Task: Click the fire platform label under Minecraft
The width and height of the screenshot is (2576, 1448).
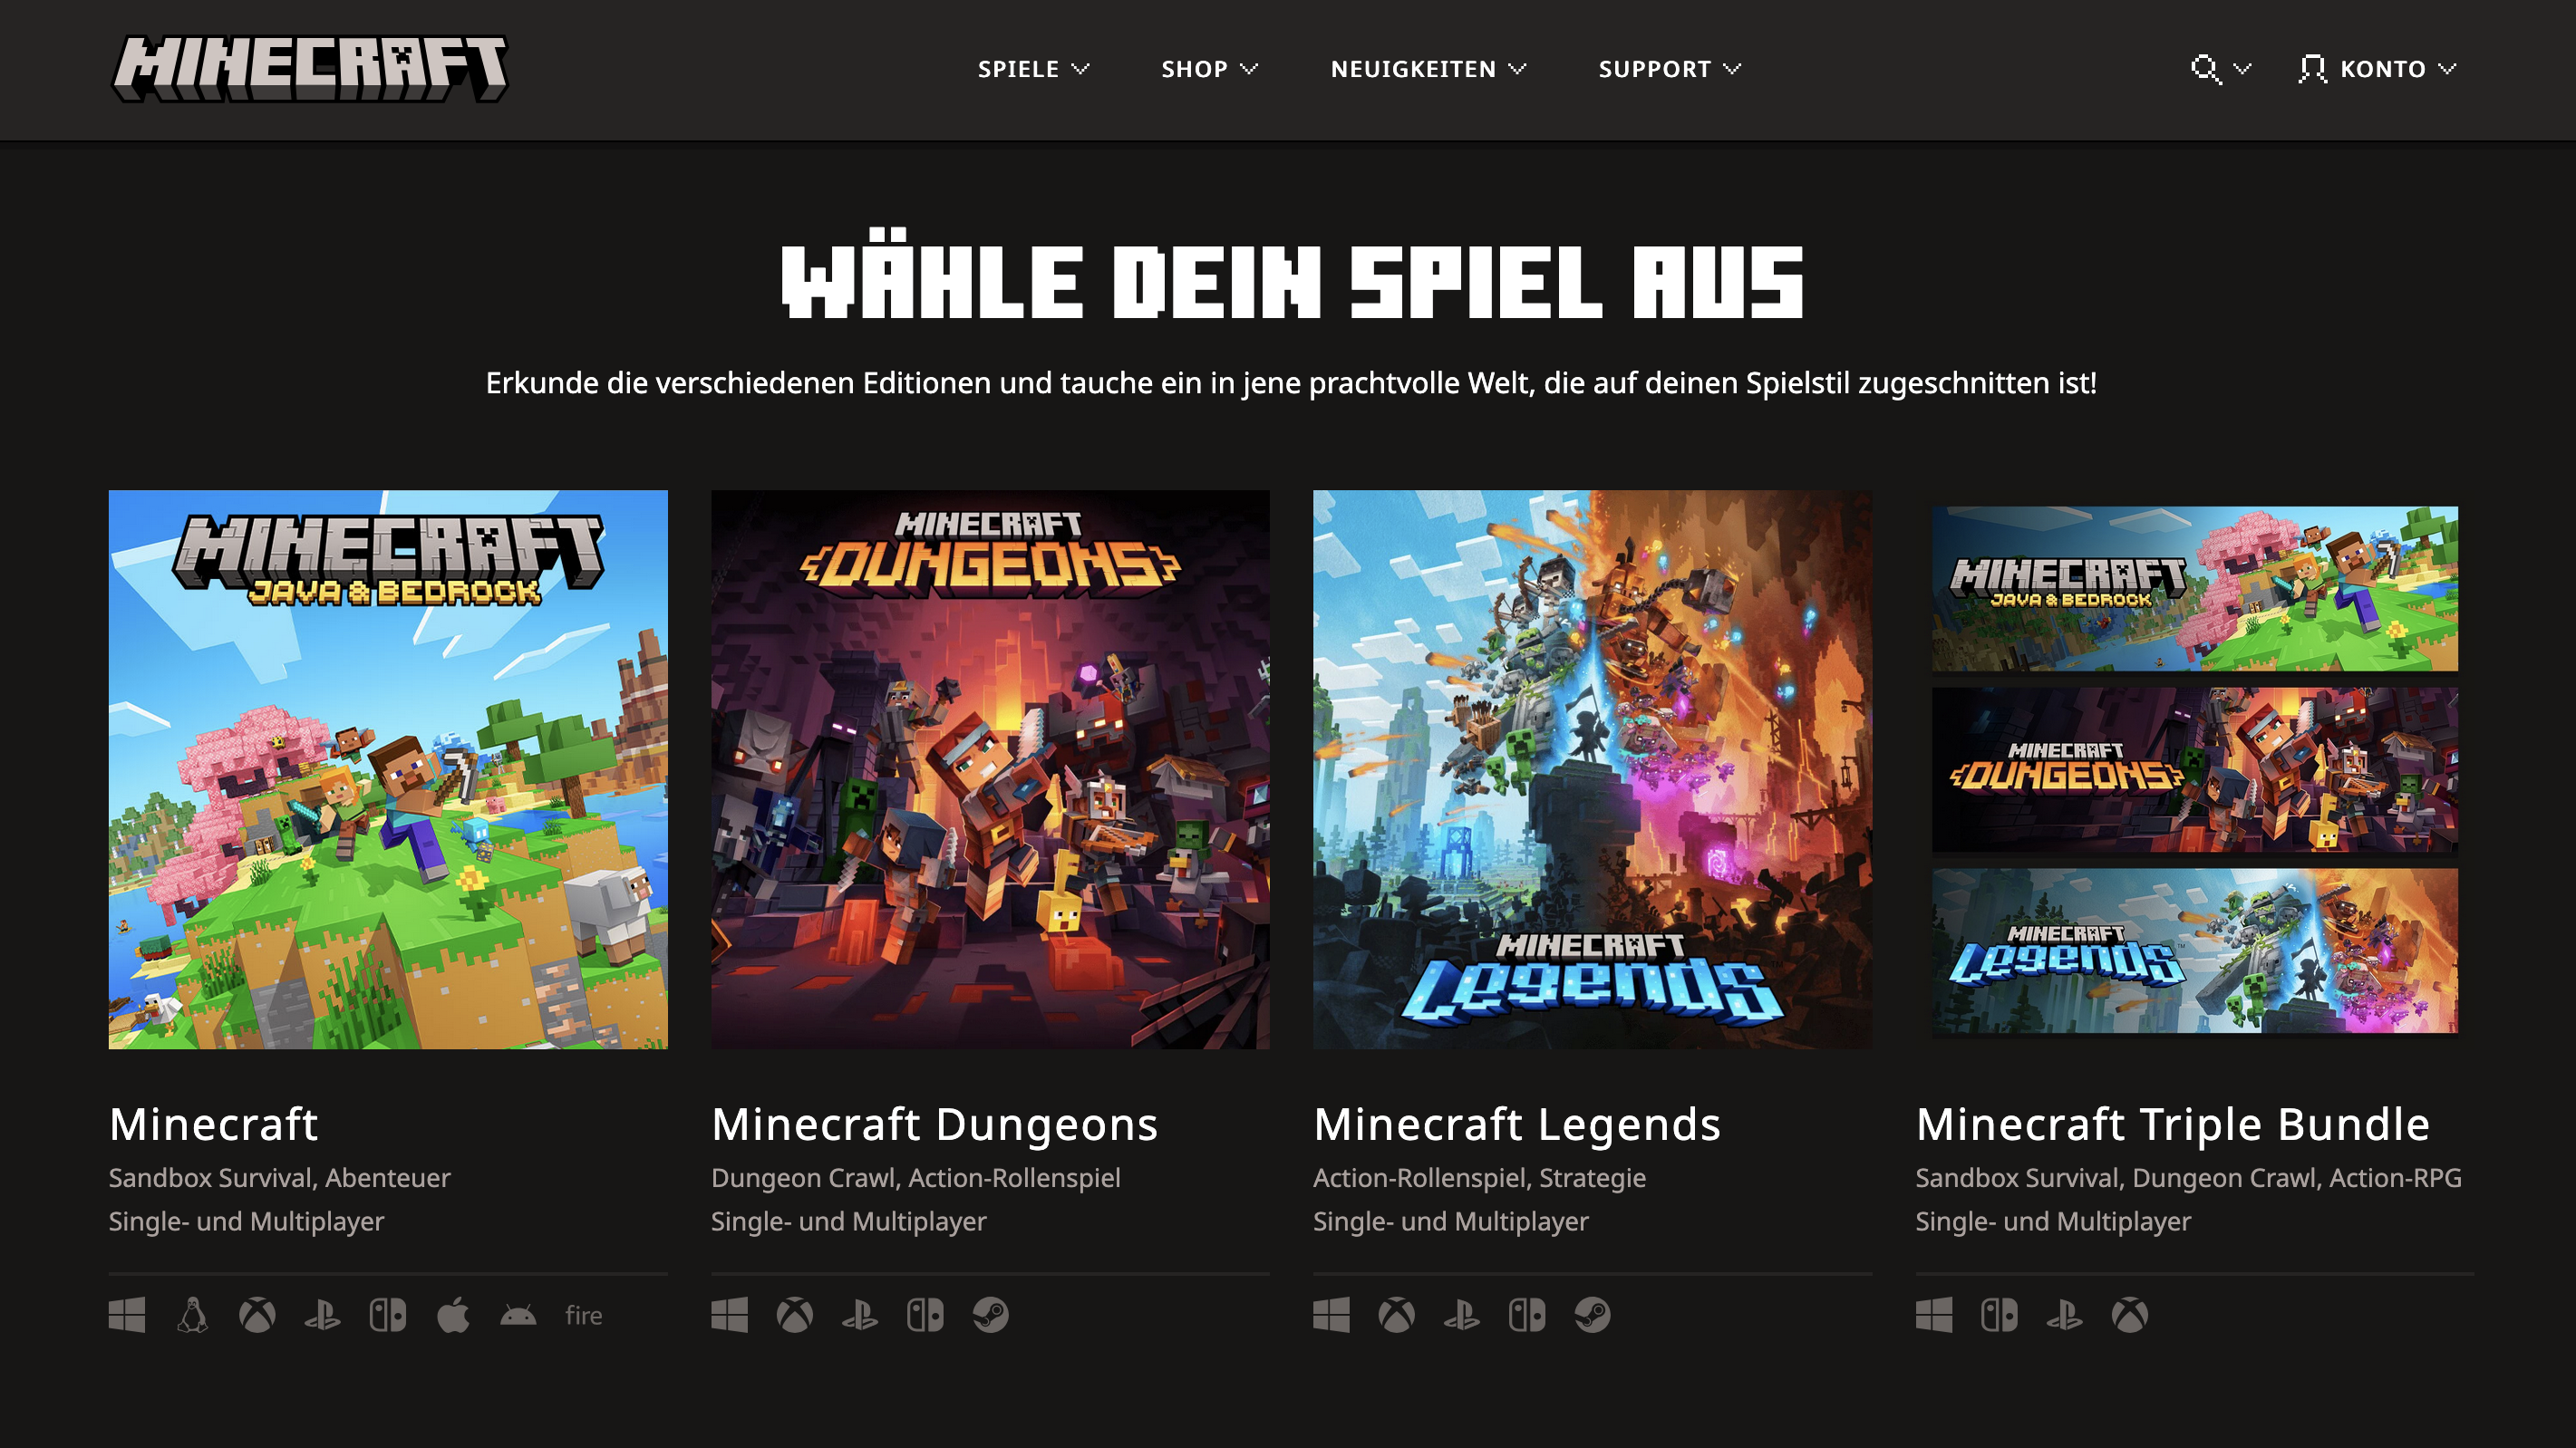Action: [x=583, y=1315]
